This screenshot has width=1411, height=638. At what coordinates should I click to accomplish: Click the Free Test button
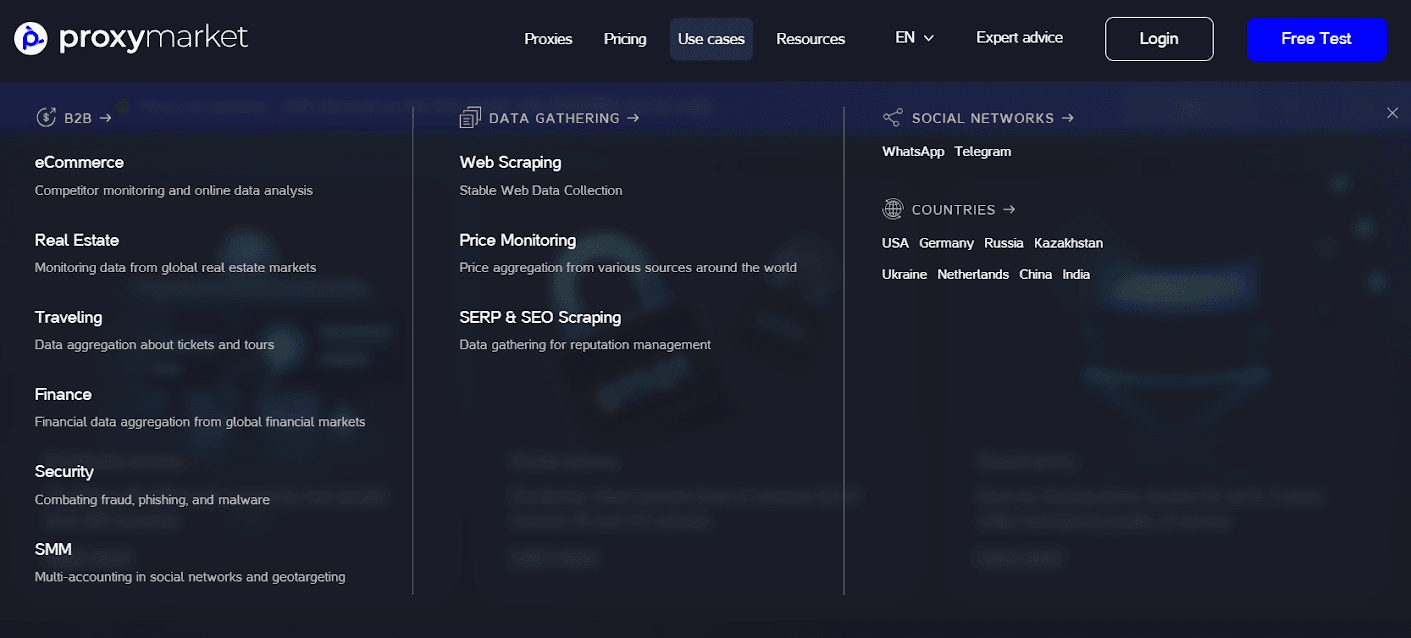click(1316, 39)
